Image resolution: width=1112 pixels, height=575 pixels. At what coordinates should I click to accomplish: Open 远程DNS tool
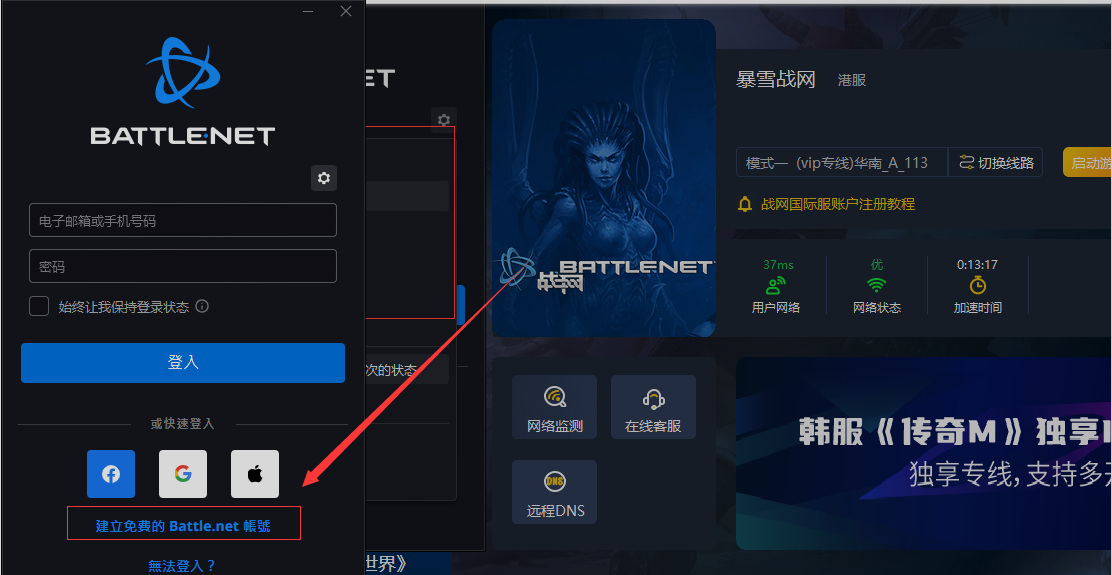555,492
